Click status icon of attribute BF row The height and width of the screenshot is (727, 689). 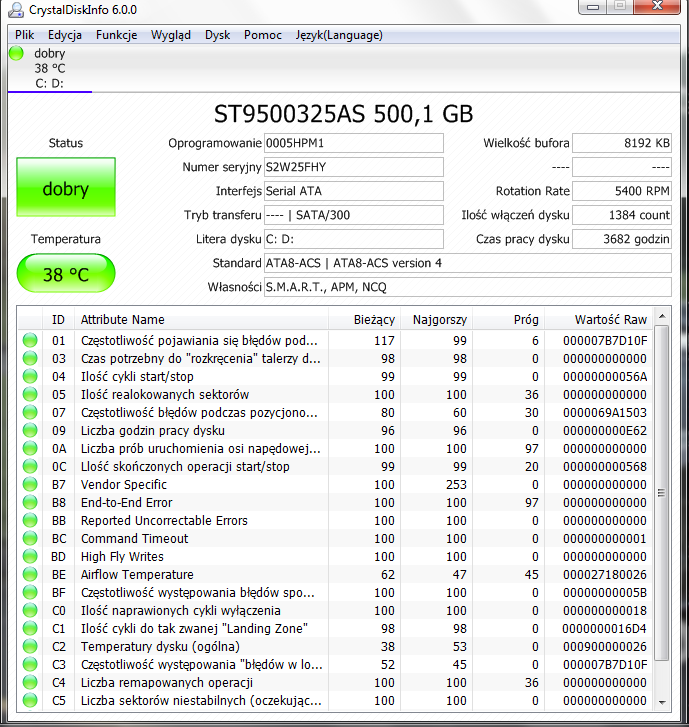(x=30, y=593)
